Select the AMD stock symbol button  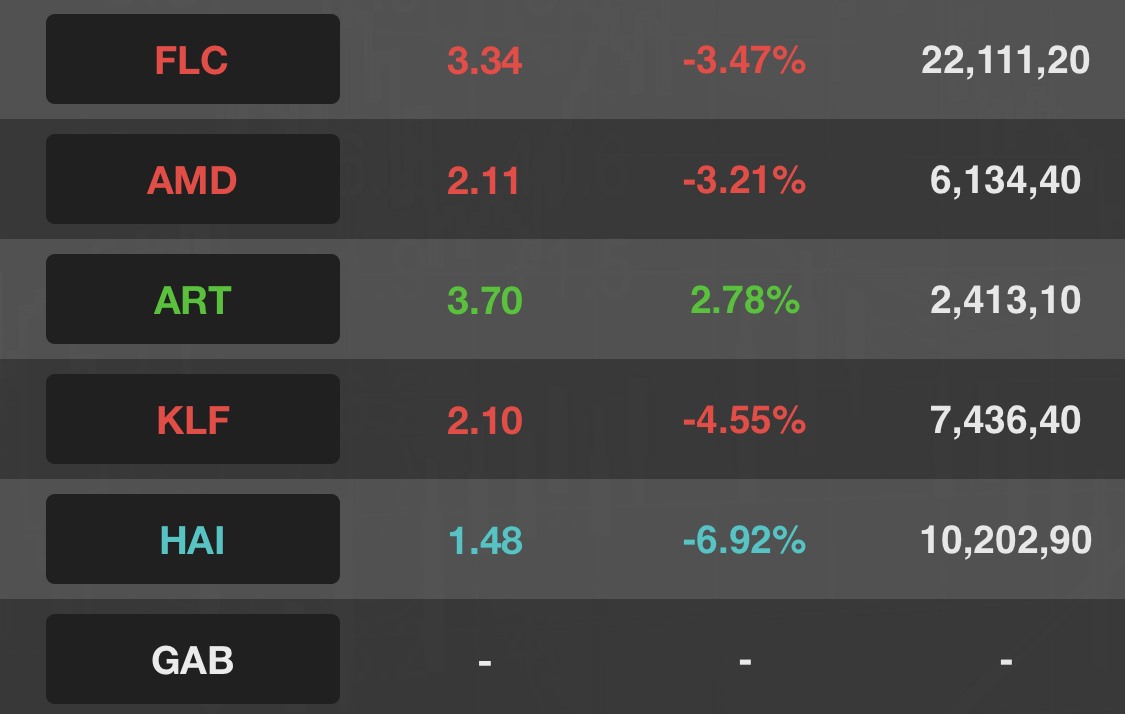click(192, 180)
